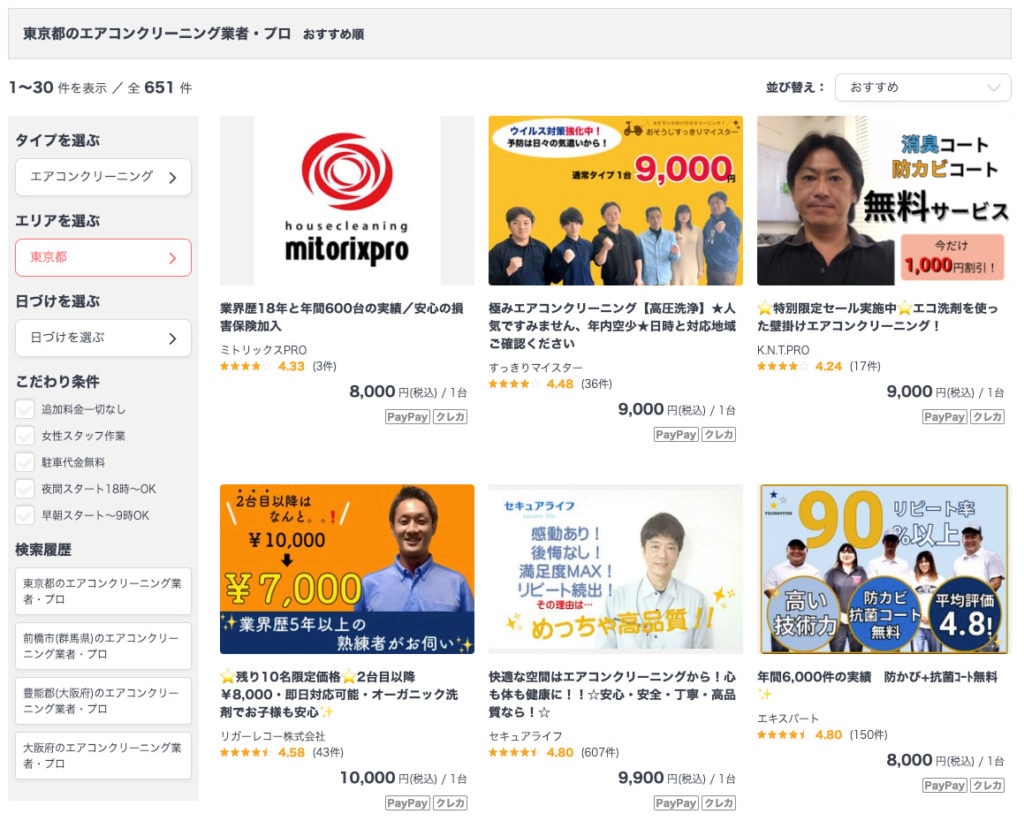Image resolution: width=1024 pixels, height=829 pixels.
Task: Click the クレカ badge on セキュアライフ listing
Action: 718,803
